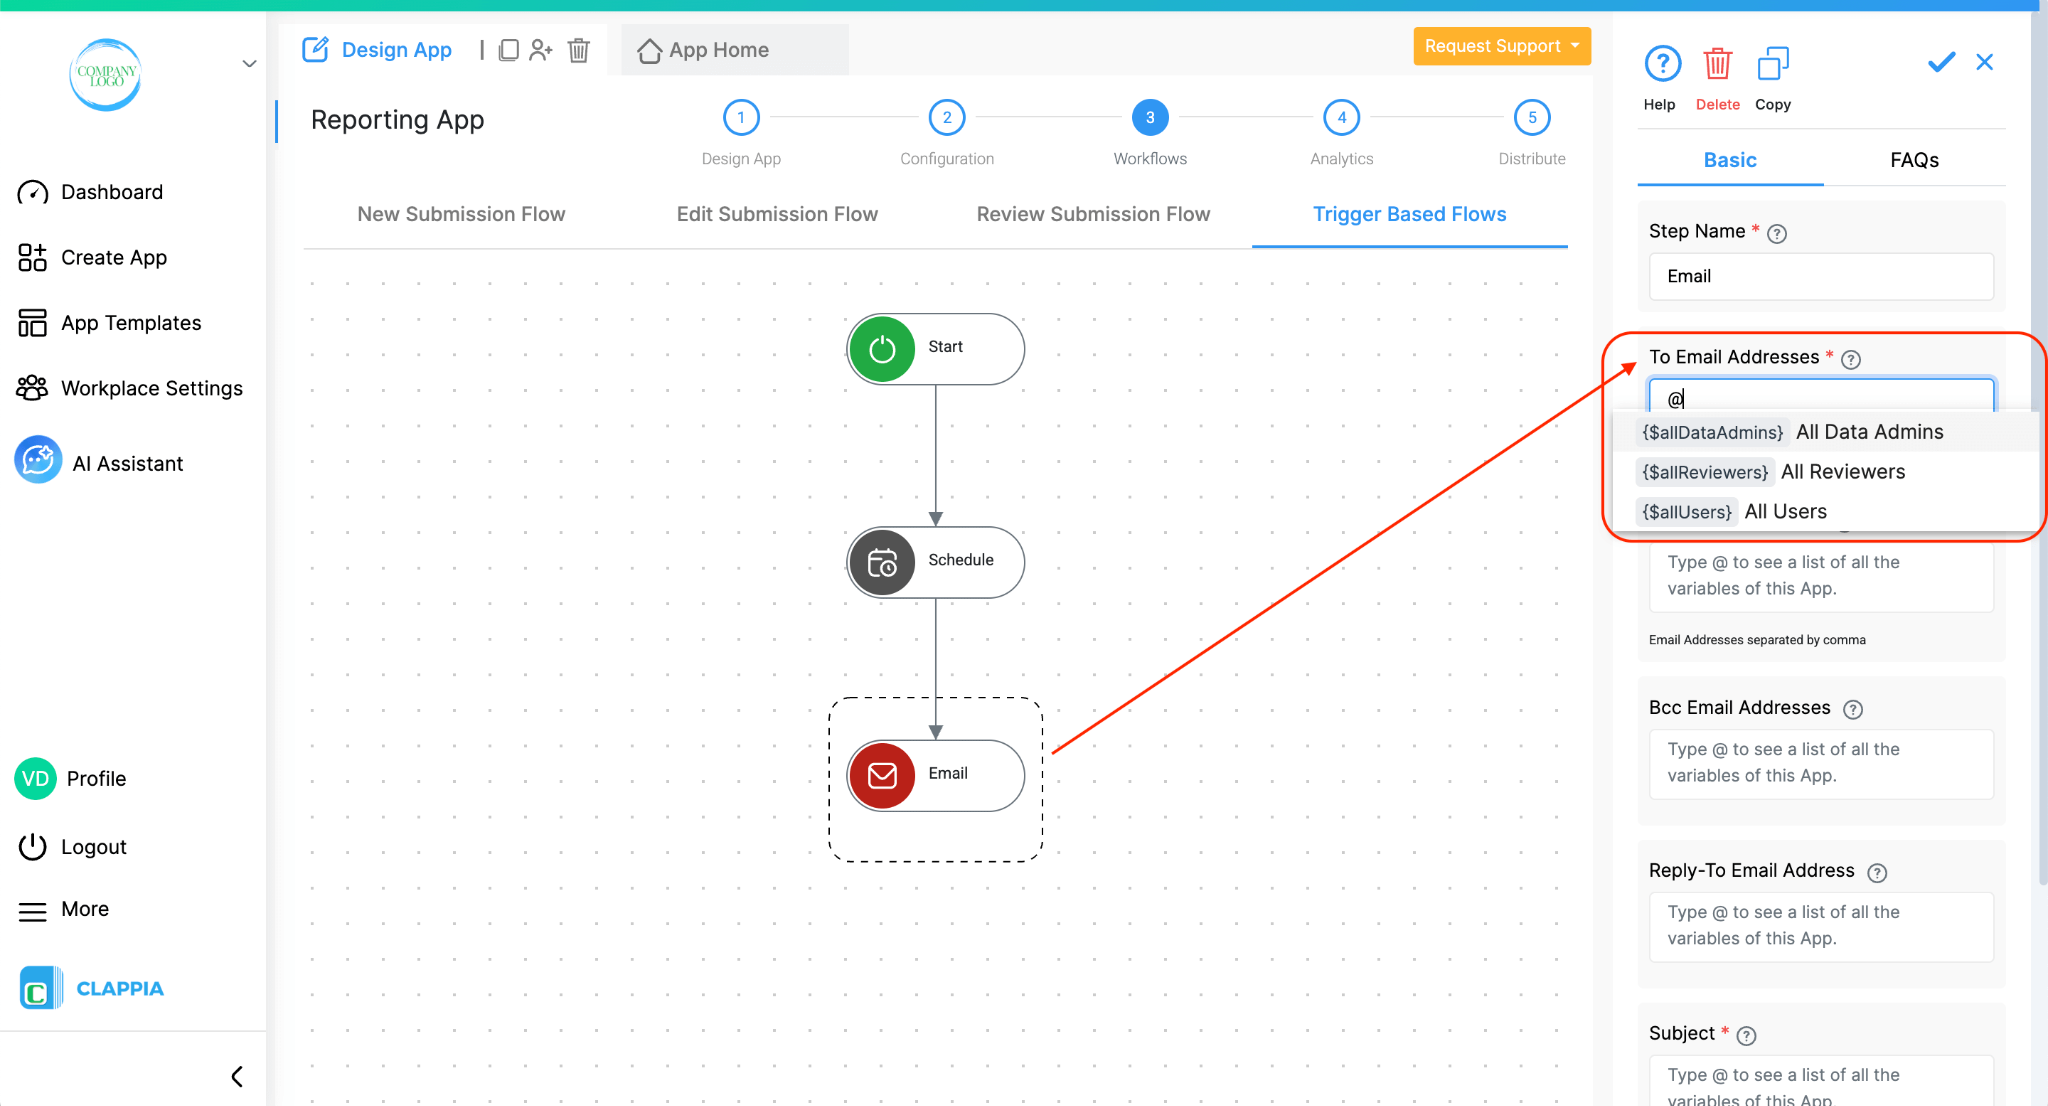Expand the company logo dropdown chevron
2048x1106 pixels.
(x=249, y=64)
